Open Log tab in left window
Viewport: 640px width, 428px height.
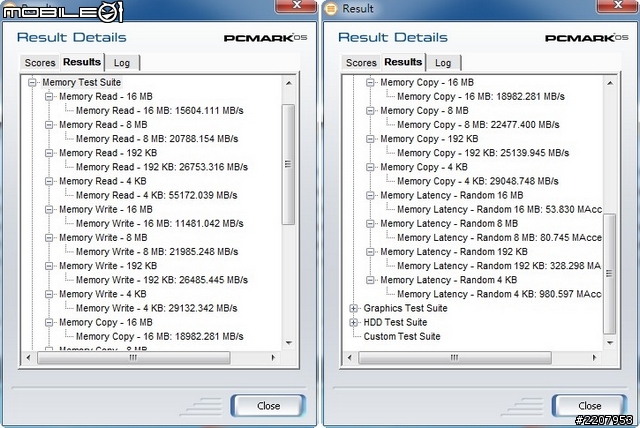tap(122, 63)
